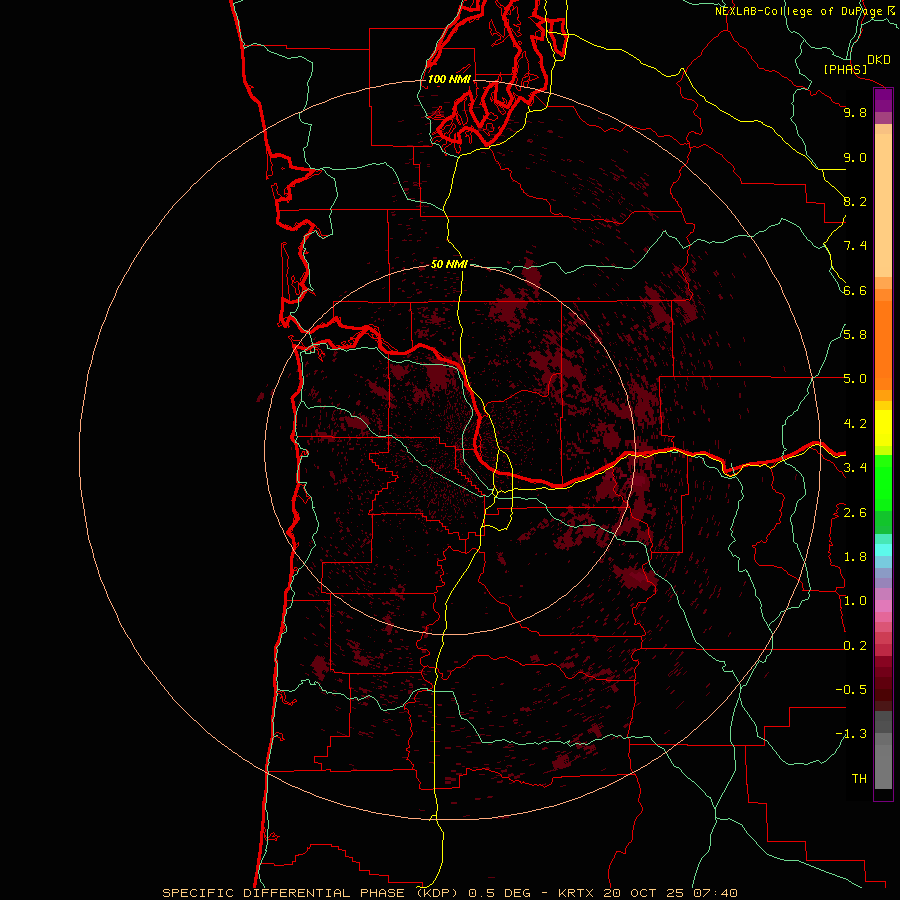This screenshot has height=900, width=900.
Task: Click the yellow segment of the color bar
Action: click(x=883, y=428)
